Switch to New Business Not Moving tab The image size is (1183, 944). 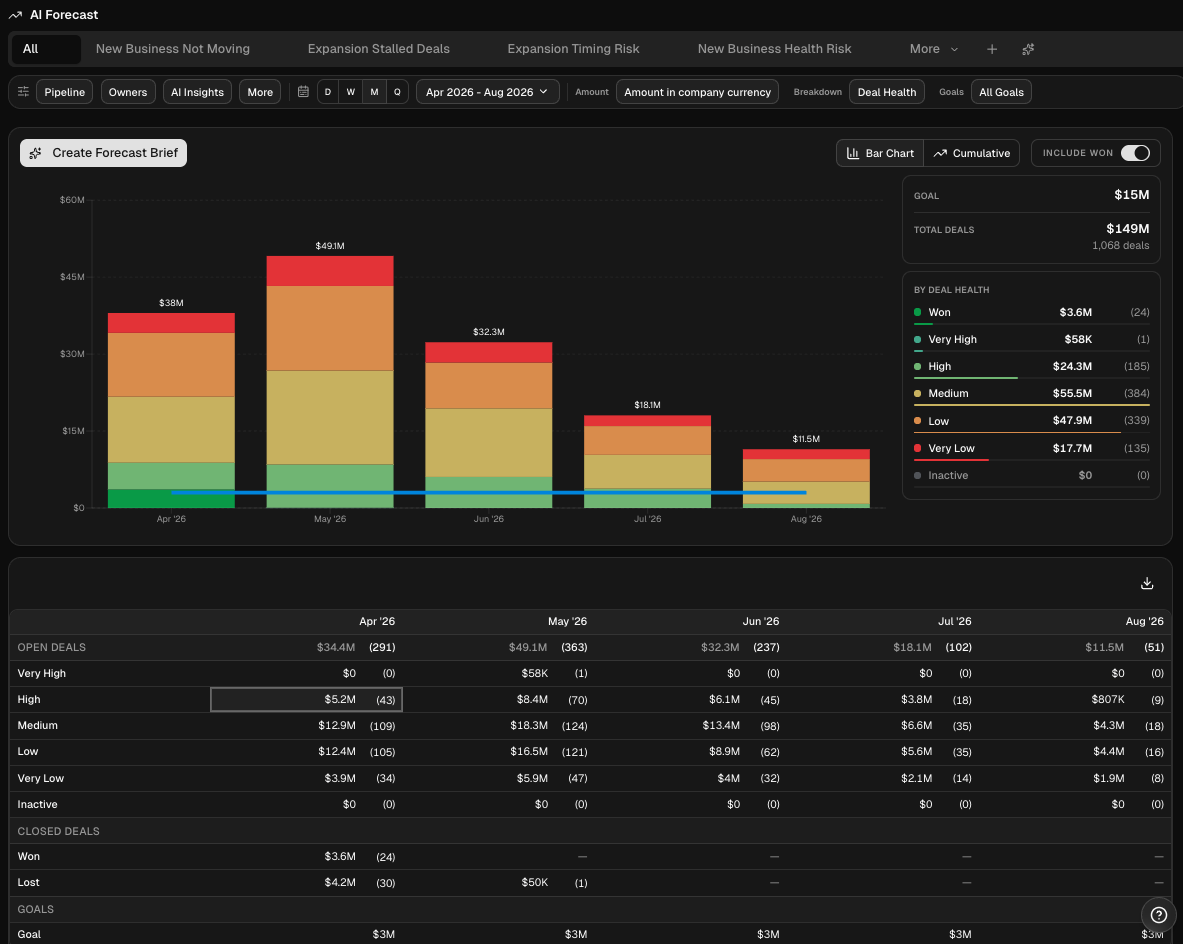[x=173, y=49]
